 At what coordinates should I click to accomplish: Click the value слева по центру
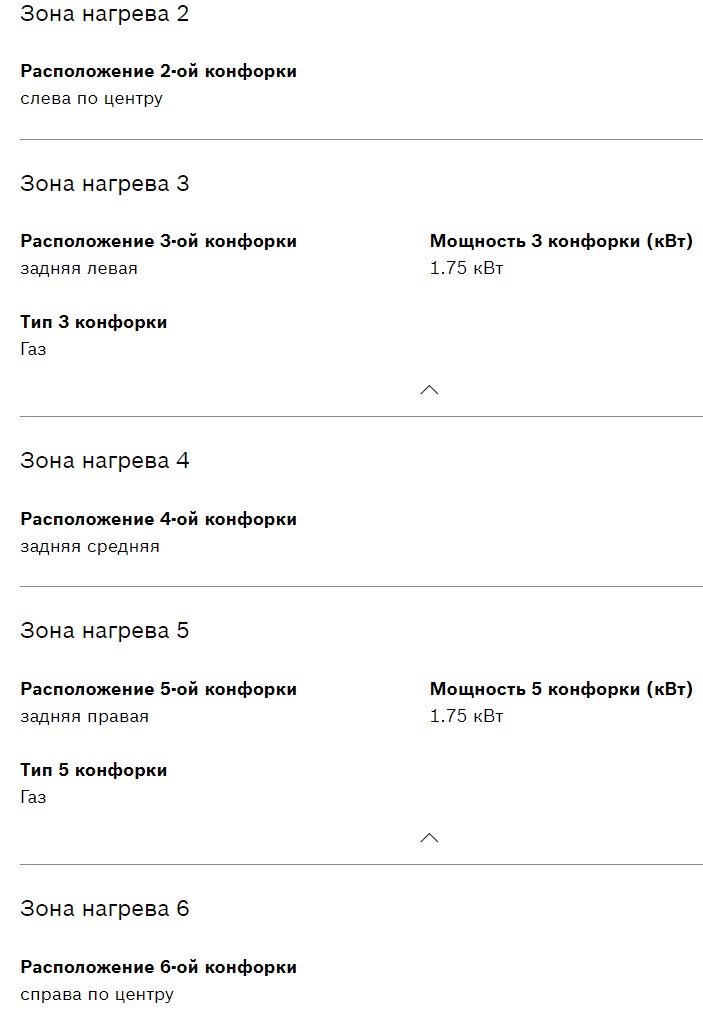click(91, 99)
